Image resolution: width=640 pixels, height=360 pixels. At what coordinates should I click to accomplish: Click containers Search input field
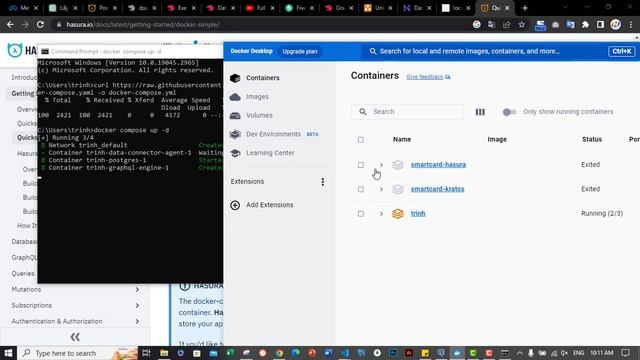point(407,112)
